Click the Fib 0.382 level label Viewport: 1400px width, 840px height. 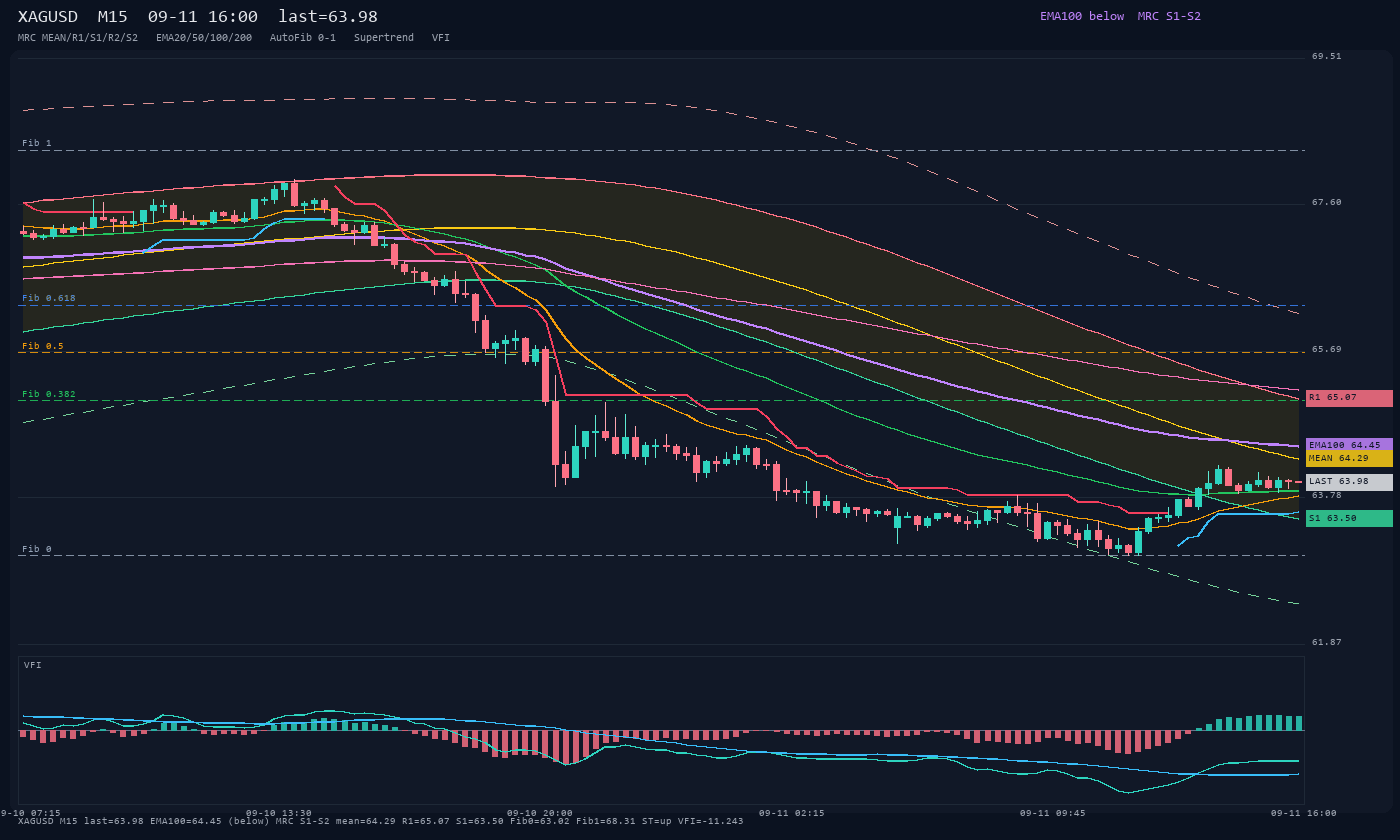[49, 394]
